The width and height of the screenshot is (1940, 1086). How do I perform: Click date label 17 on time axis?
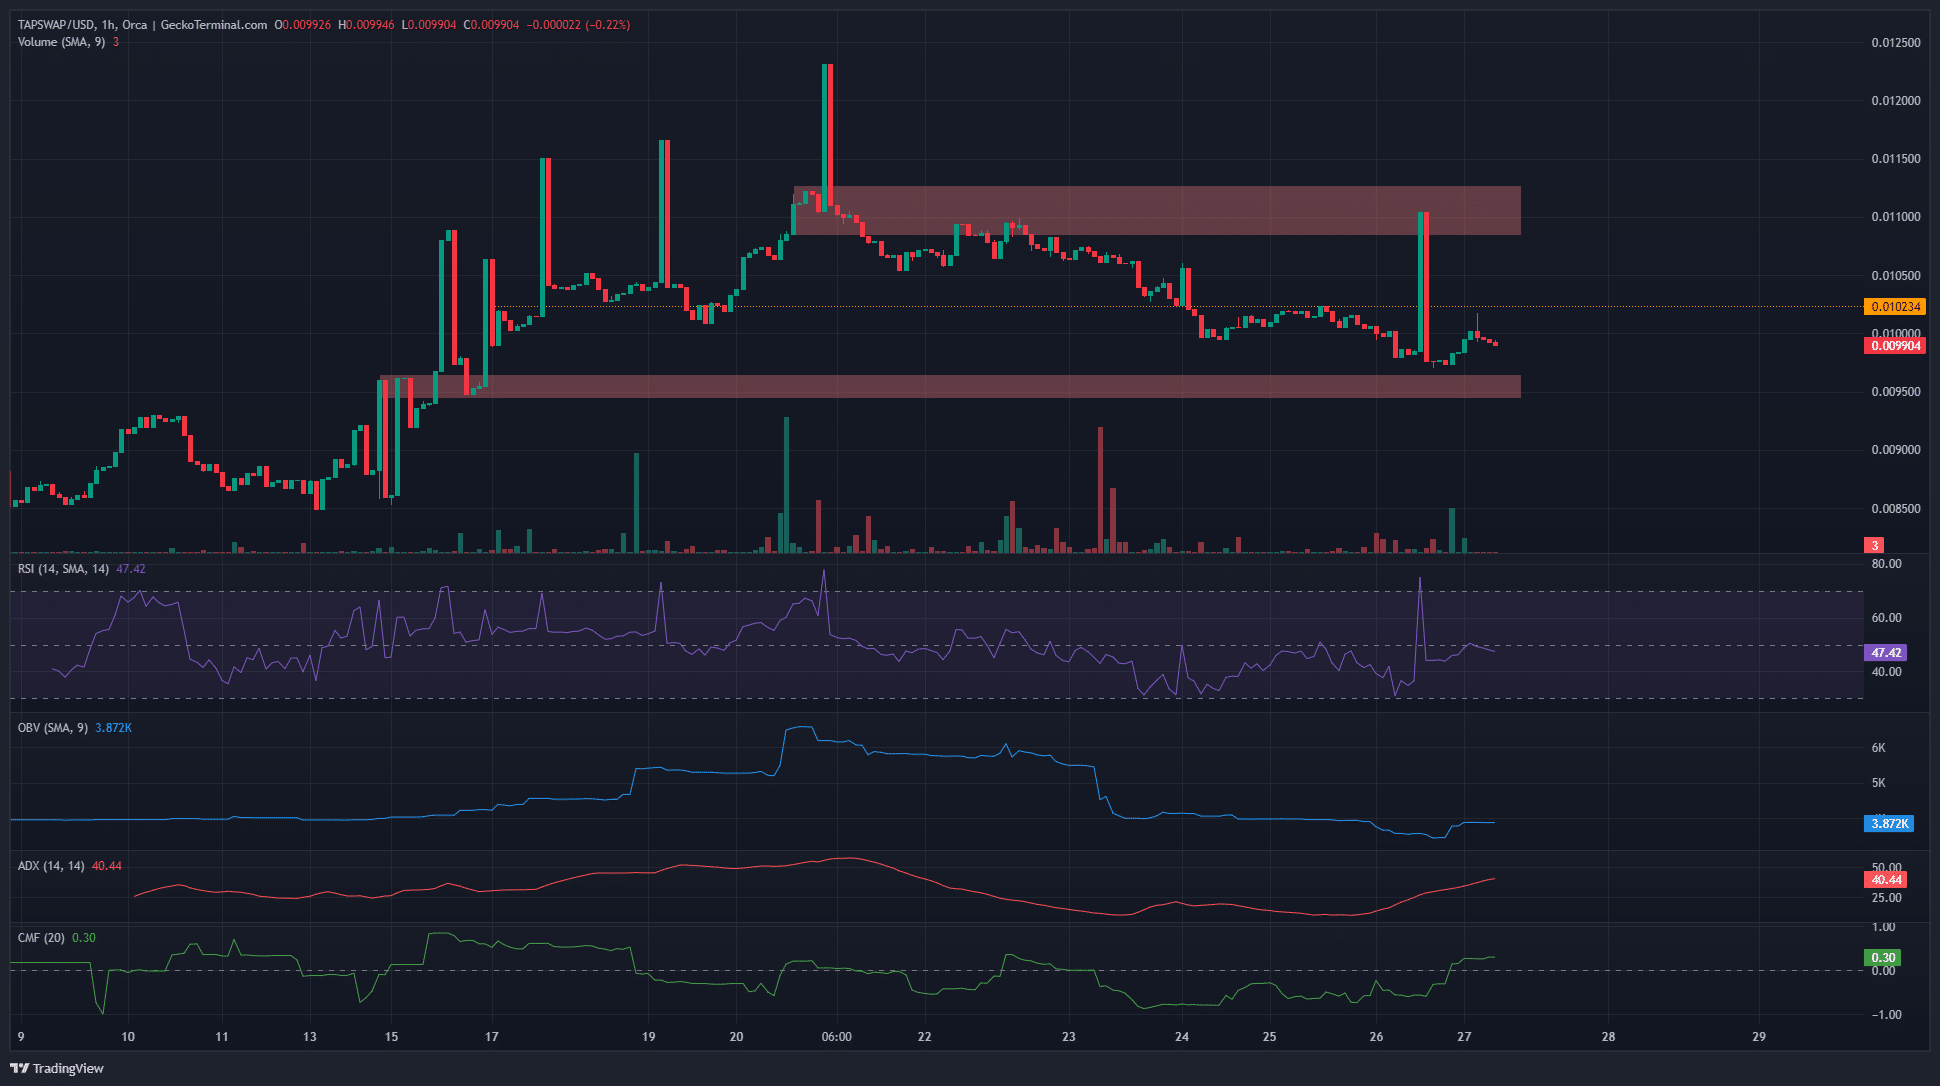[492, 1037]
